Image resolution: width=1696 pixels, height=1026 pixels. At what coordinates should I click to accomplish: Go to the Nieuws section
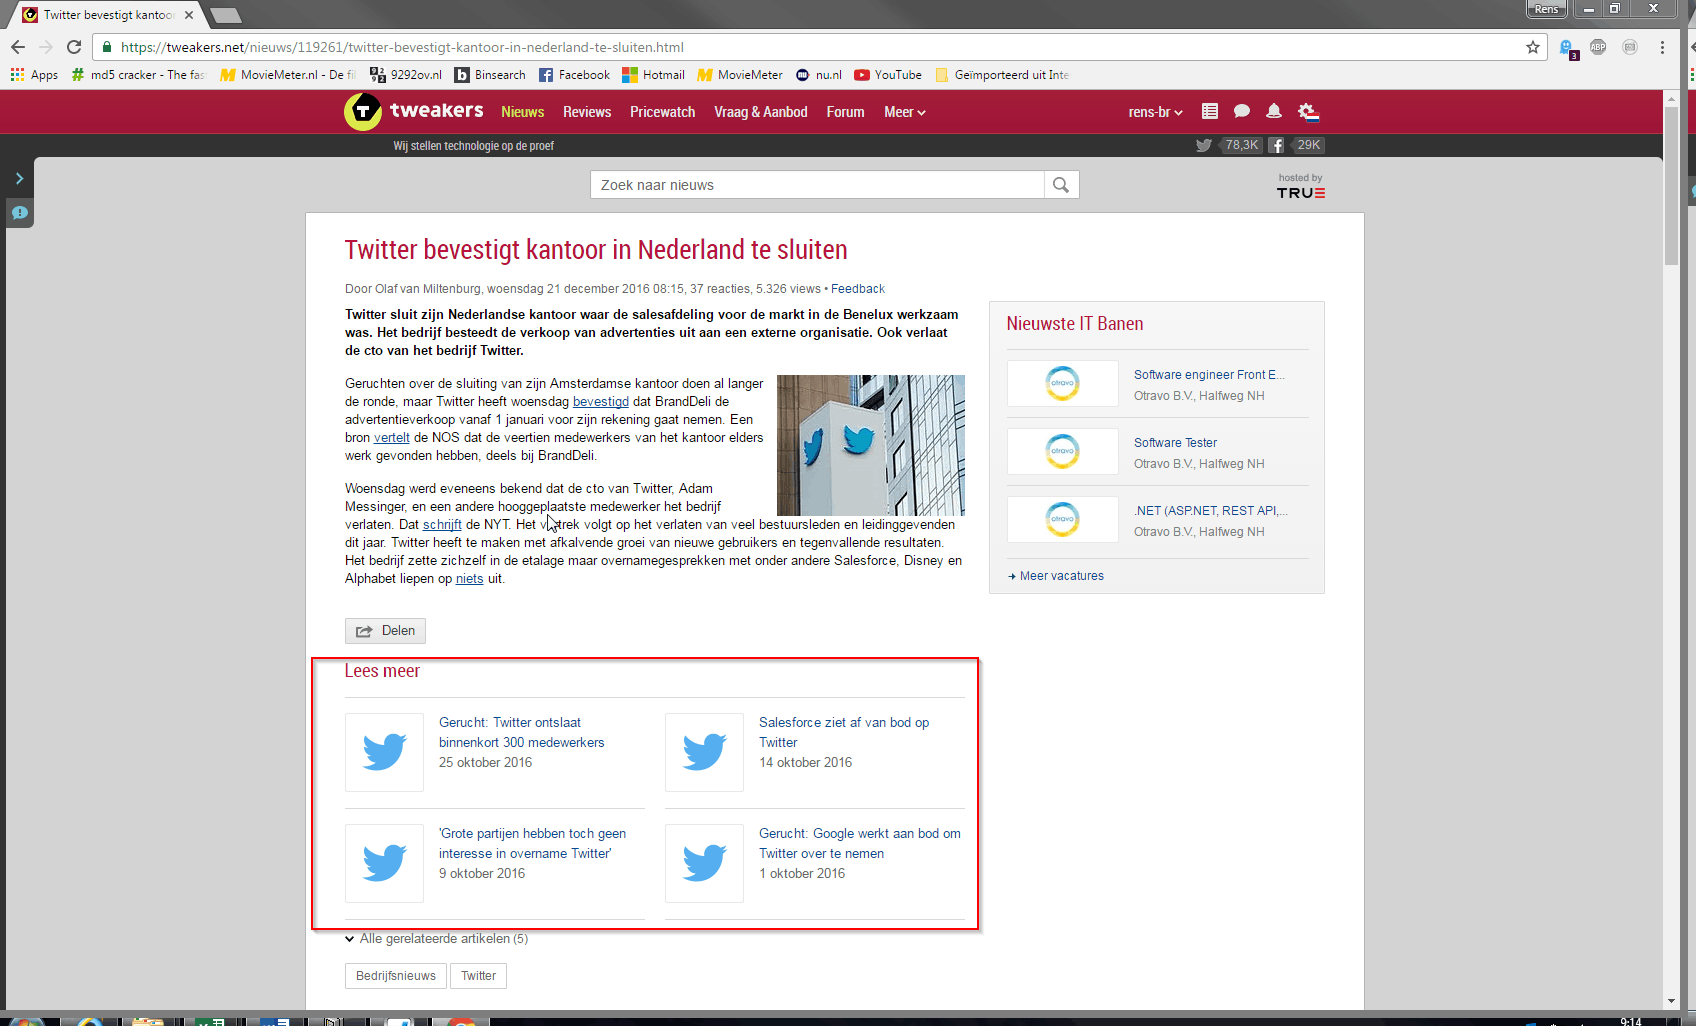(x=523, y=112)
